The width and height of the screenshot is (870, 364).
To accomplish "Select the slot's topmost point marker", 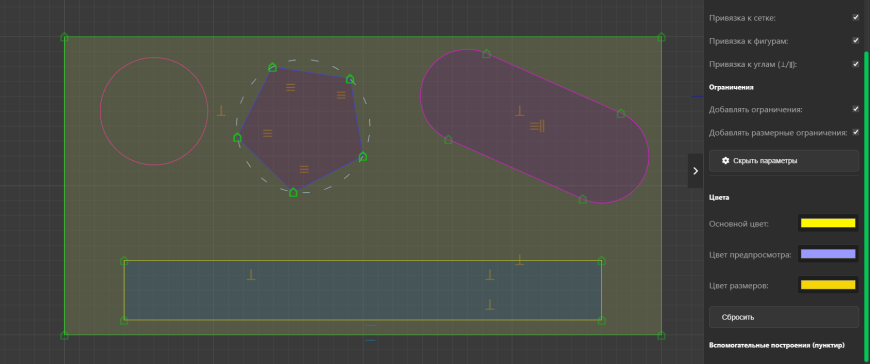I will [x=487, y=54].
